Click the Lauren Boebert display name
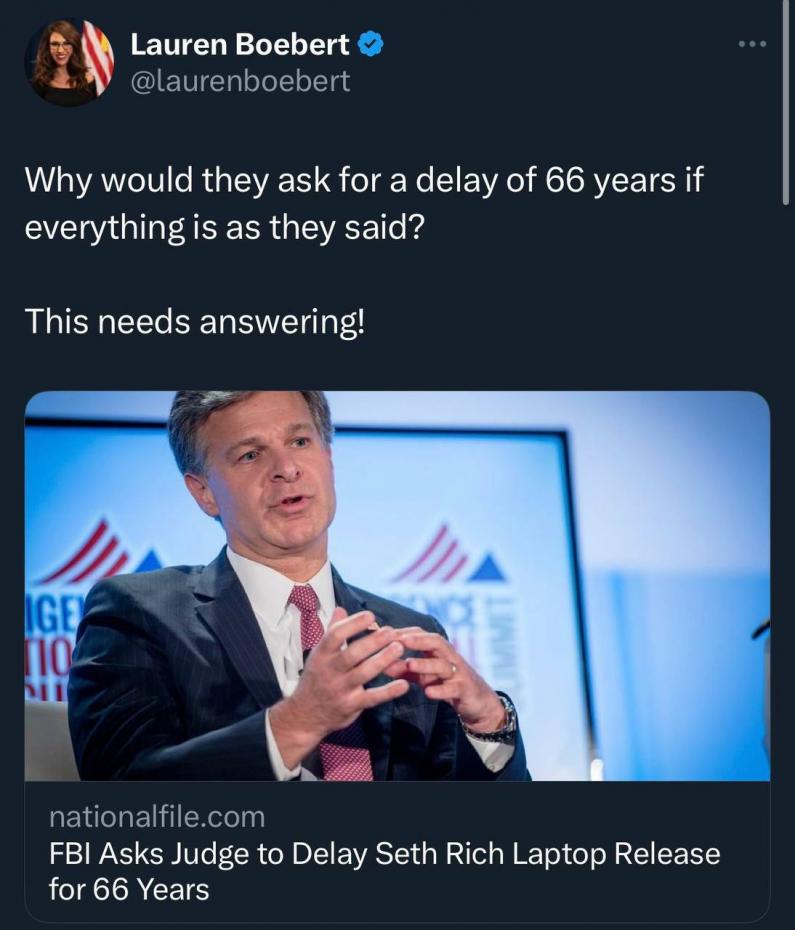 click(240, 45)
